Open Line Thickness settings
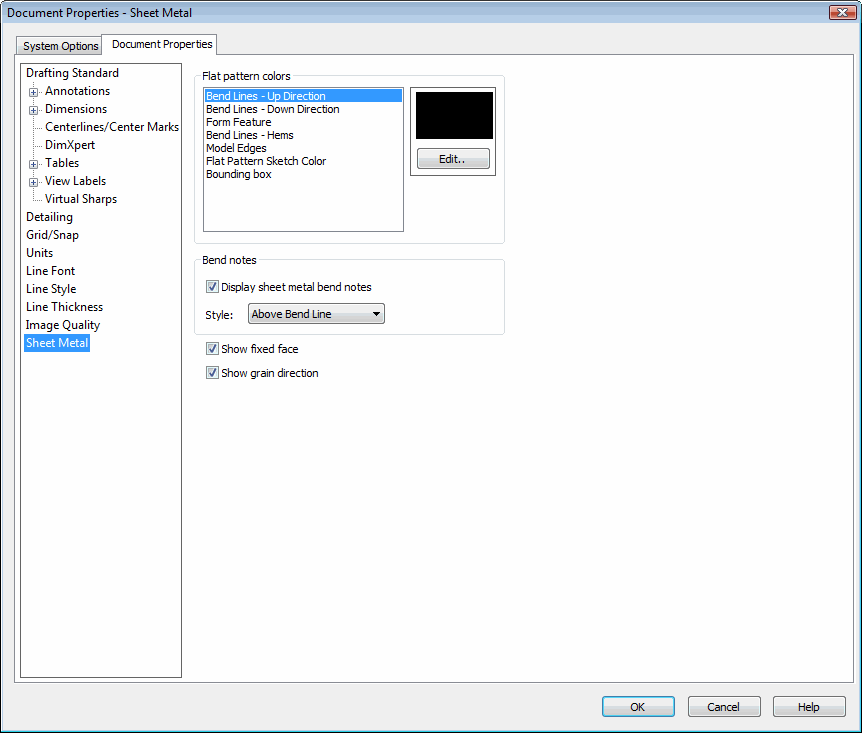 64,307
